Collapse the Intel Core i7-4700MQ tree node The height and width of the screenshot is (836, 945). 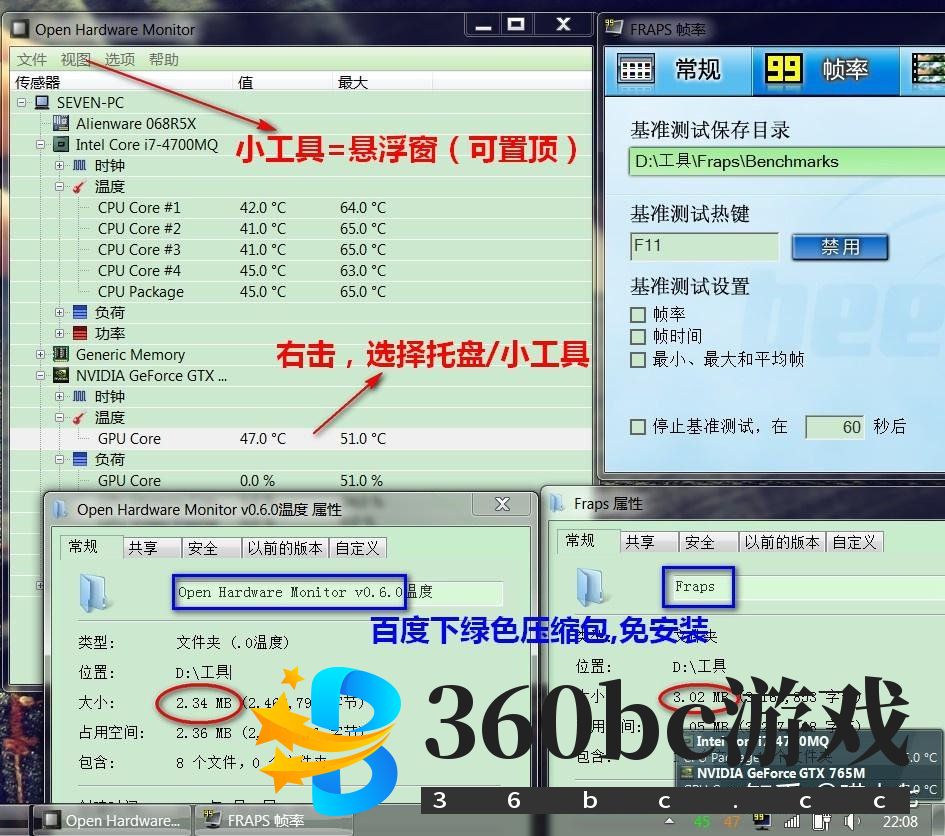point(40,145)
